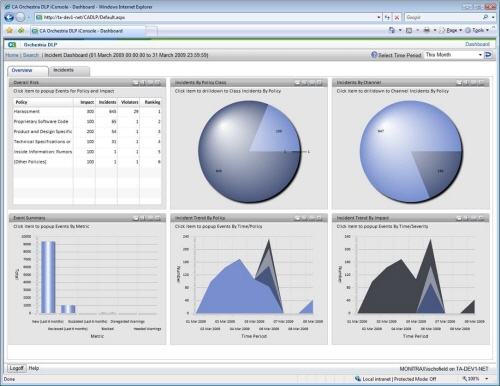The height and width of the screenshot is (386, 500).
Task: Click the second bar in Event Summary chart
Action: 68,309
